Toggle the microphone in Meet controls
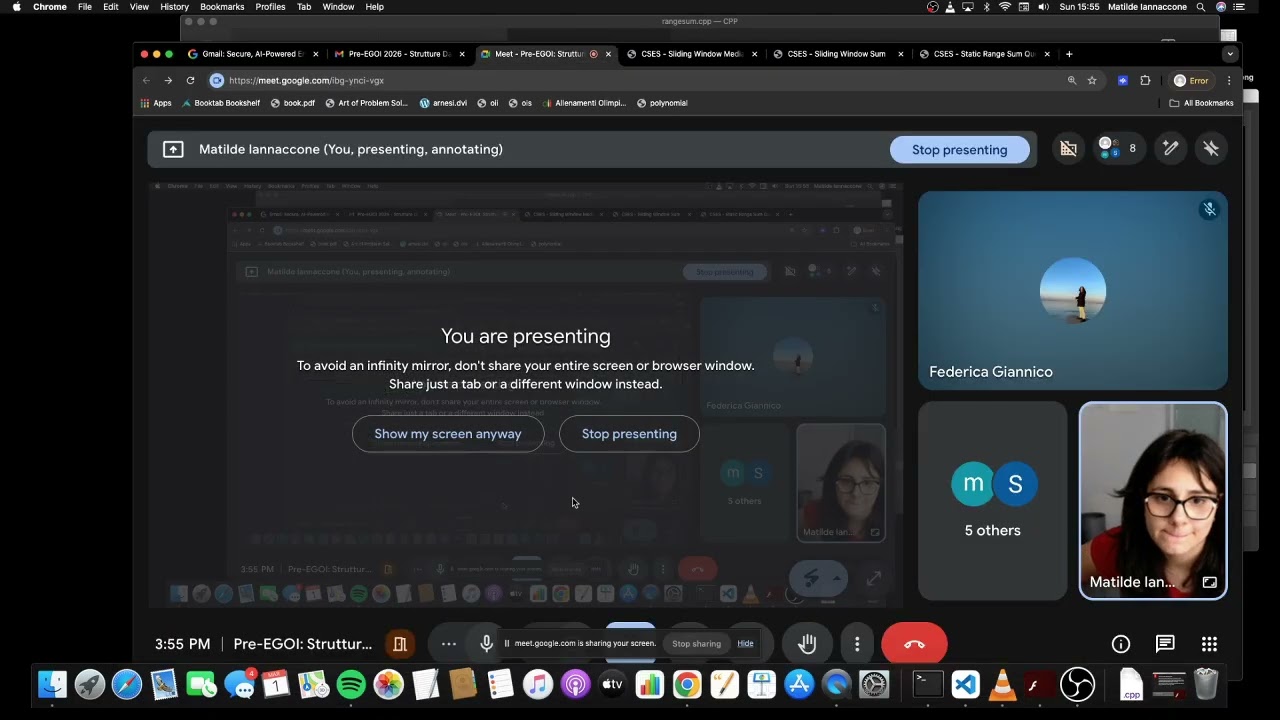The height and width of the screenshot is (720, 1280). point(486,644)
